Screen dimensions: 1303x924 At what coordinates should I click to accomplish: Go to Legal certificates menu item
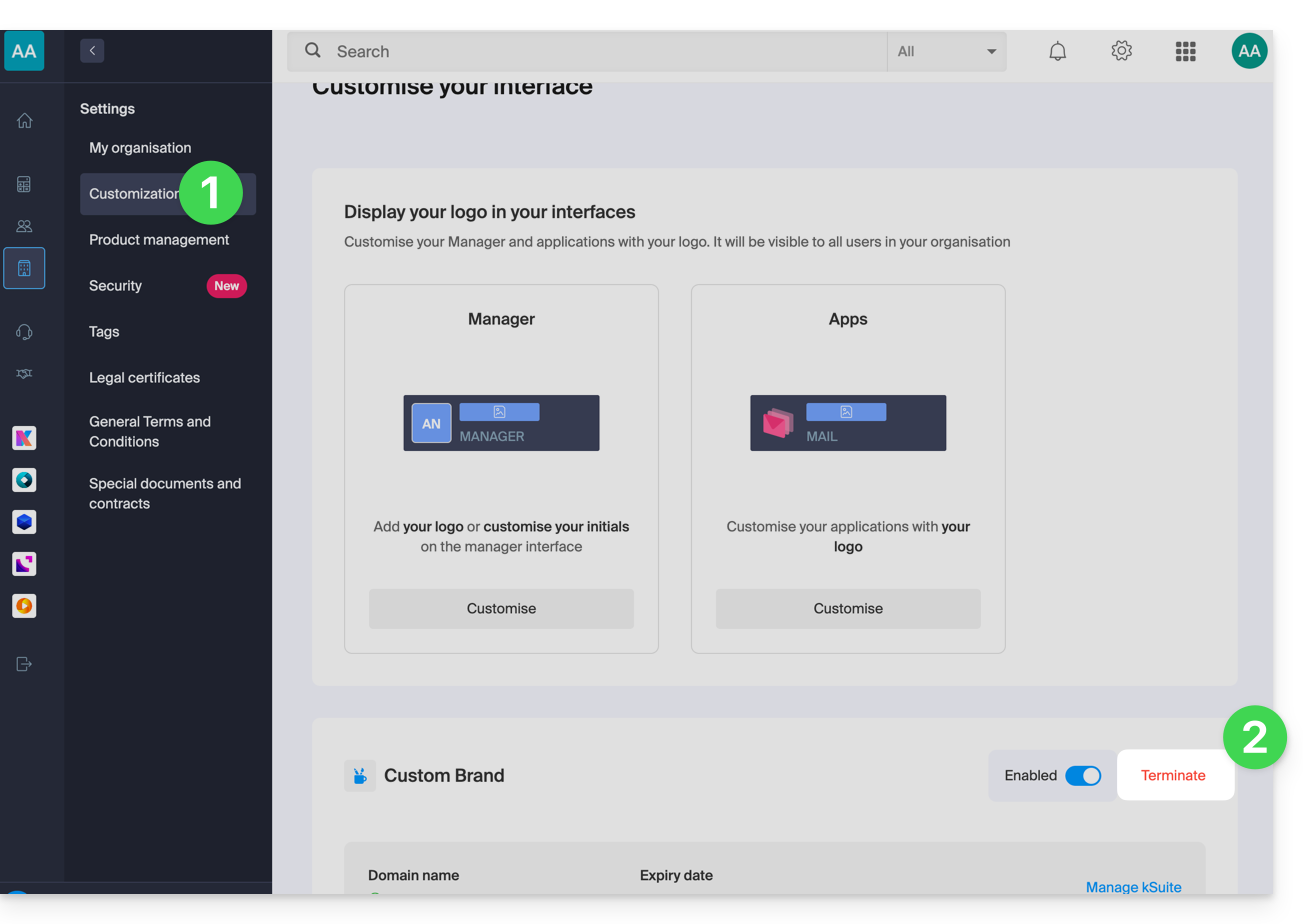pos(144,378)
